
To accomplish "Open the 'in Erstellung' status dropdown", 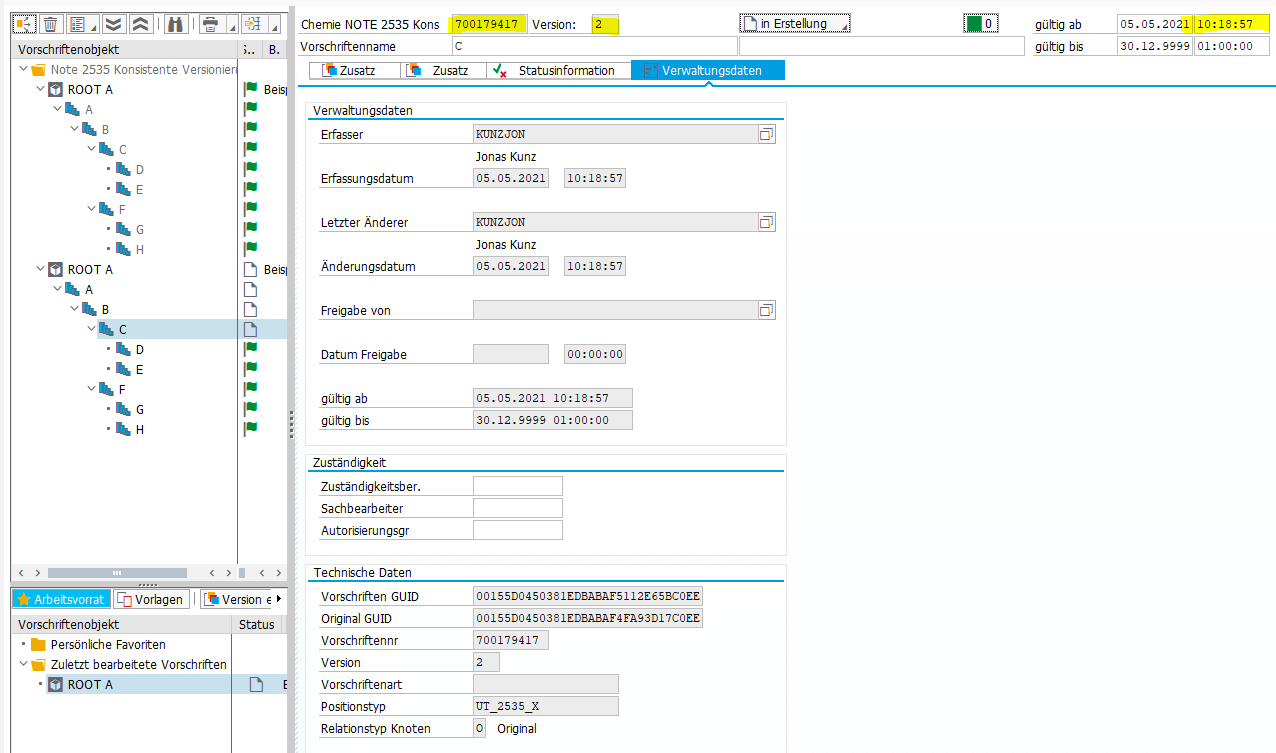I will pos(795,24).
